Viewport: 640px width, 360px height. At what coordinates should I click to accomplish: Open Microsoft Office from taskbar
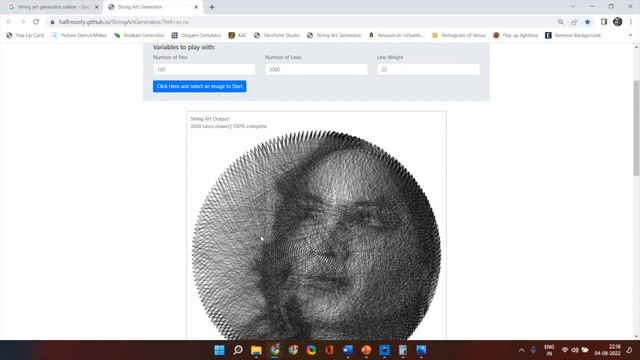pyautogui.click(x=329, y=350)
